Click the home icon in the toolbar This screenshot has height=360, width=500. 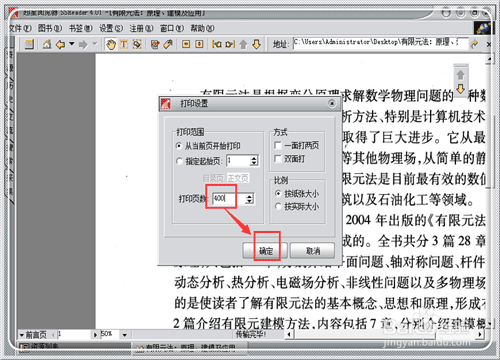click(x=47, y=44)
